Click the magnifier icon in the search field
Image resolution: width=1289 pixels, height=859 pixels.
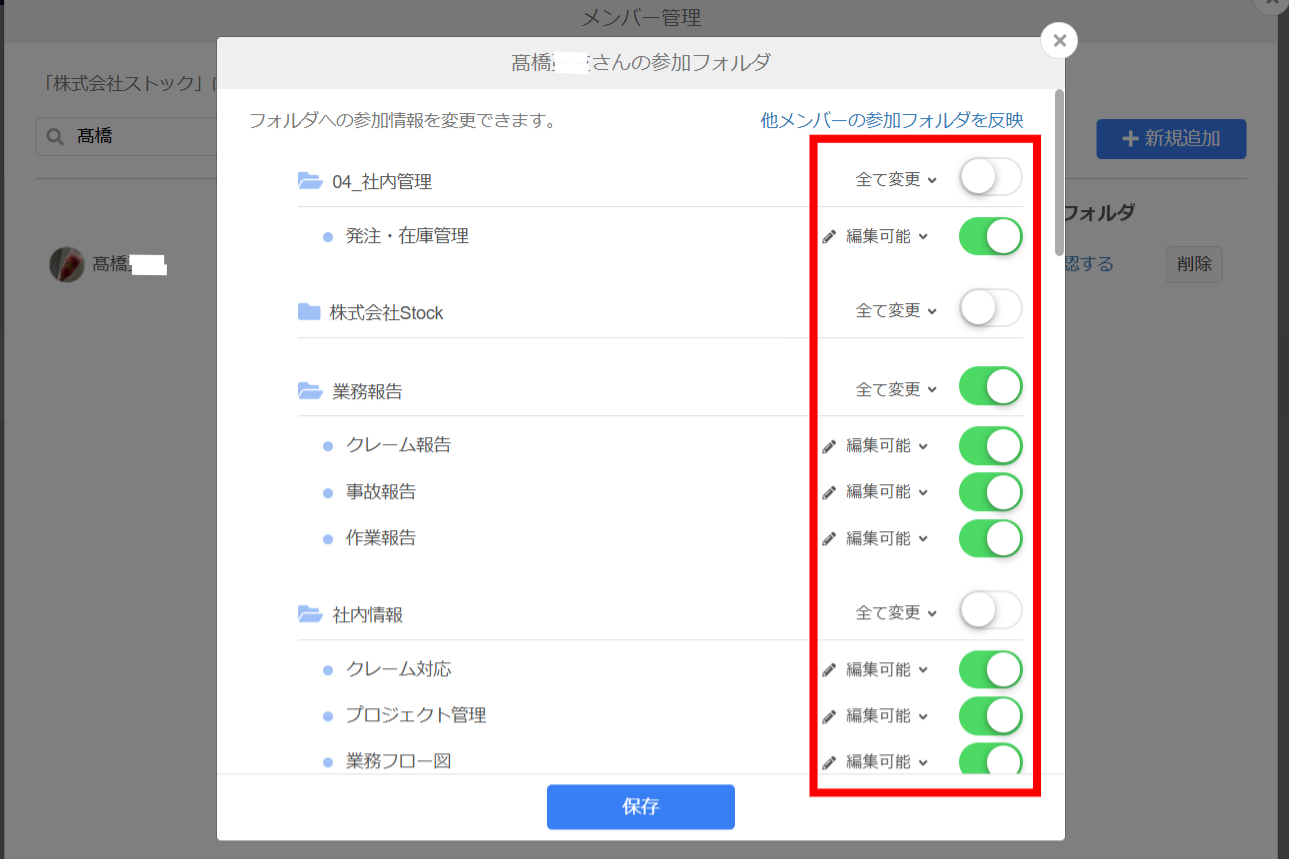[54, 135]
